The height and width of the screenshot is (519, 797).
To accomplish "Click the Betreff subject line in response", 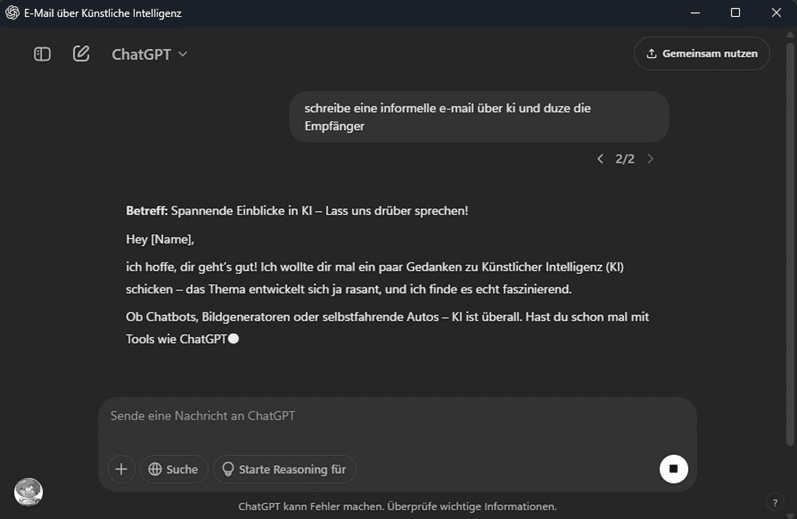I will [x=297, y=211].
